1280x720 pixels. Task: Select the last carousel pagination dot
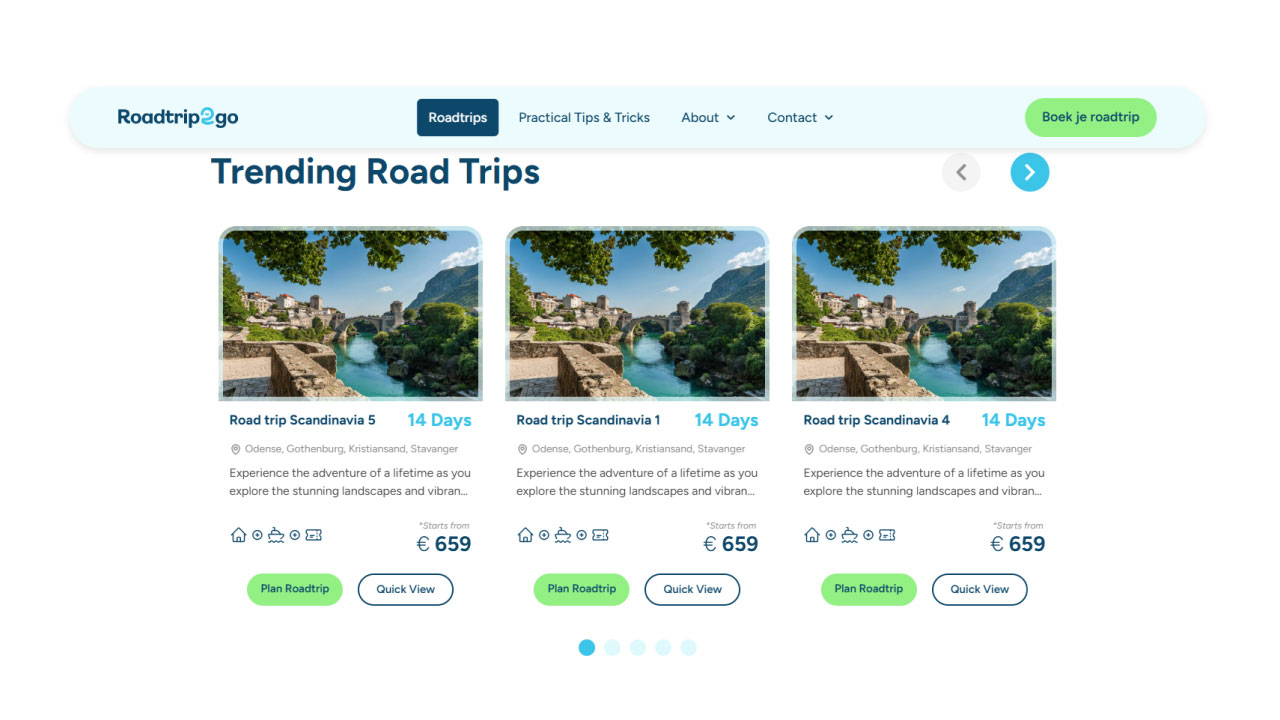(x=688, y=647)
